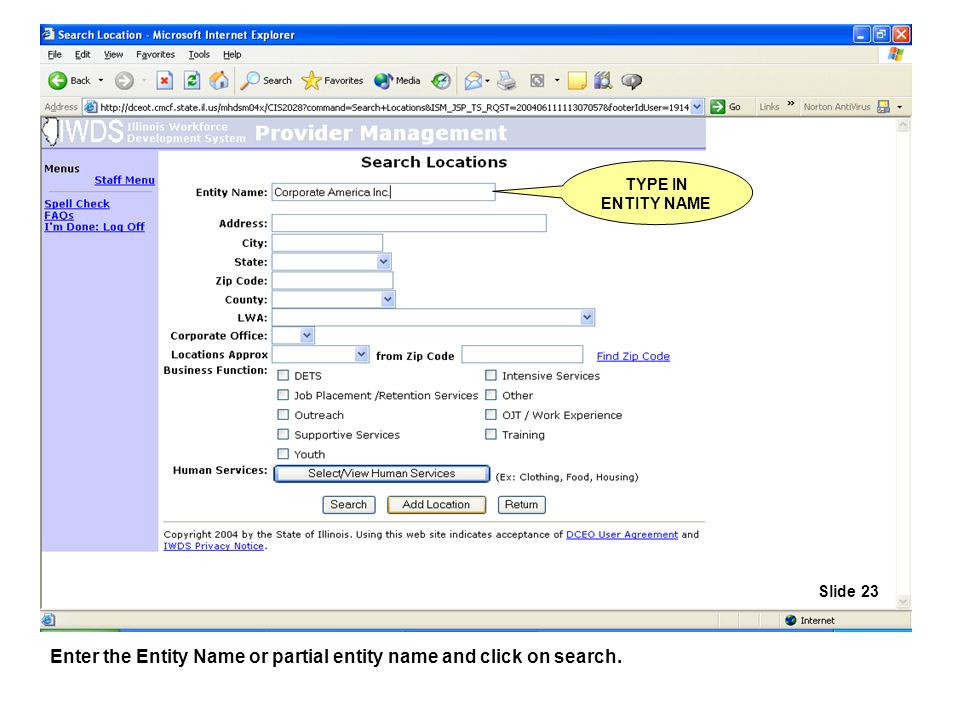This screenshot has width=960, height=720.
Task: Open the Spell Check link
Action: 77,204
